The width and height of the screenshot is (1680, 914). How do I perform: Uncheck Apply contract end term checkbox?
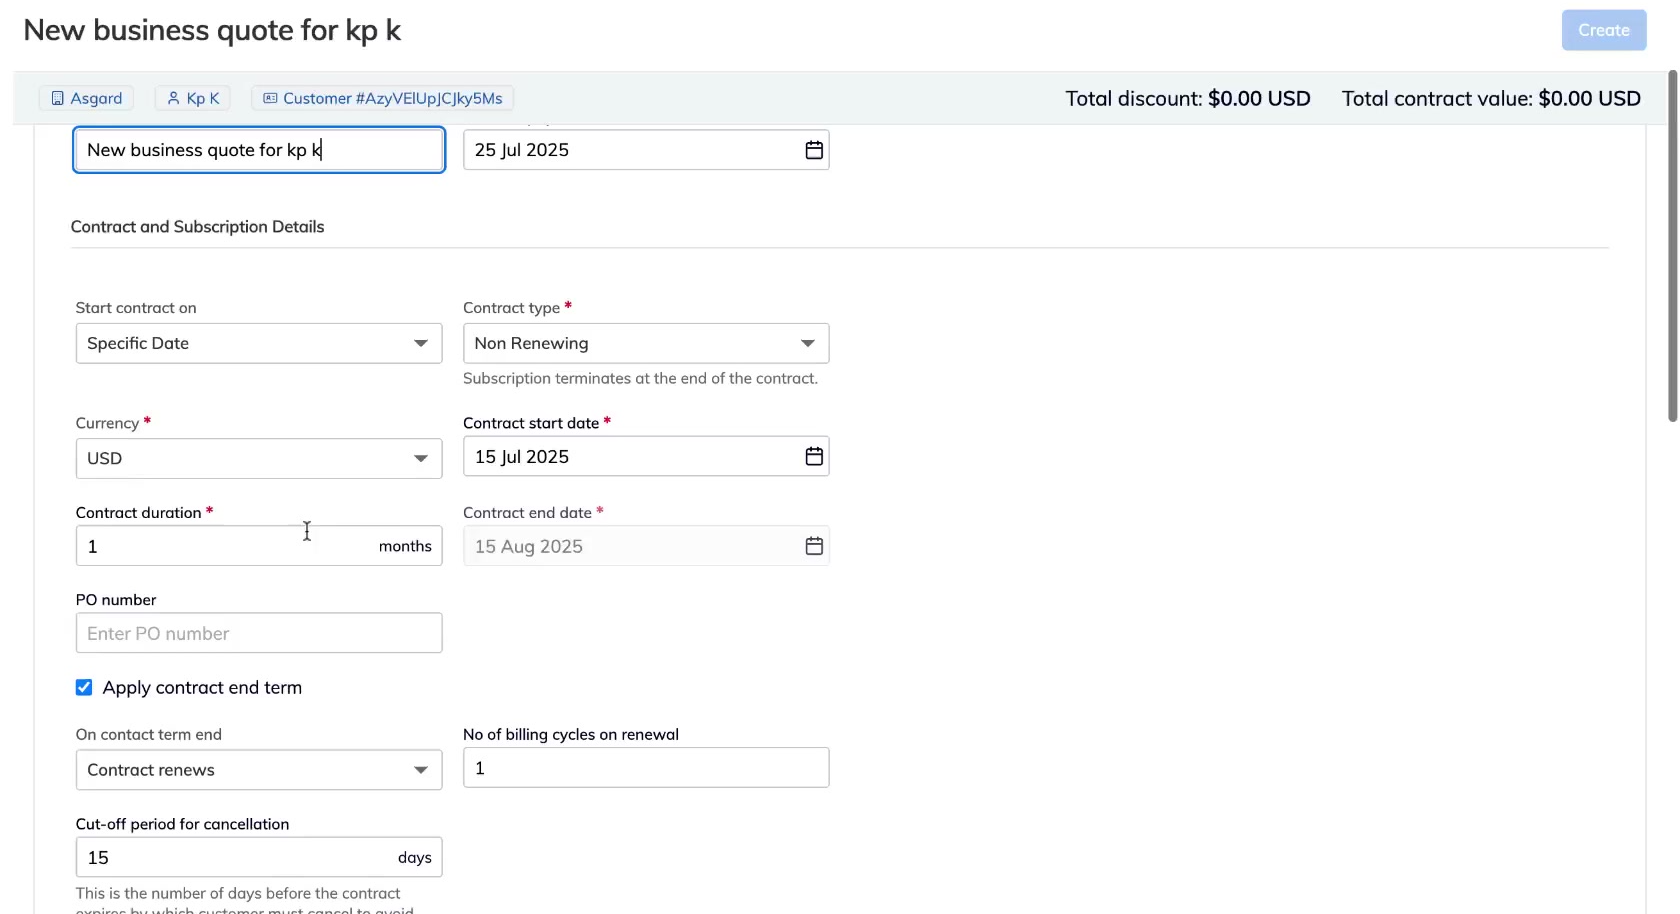pyautogui.click(x=84, y=688)
